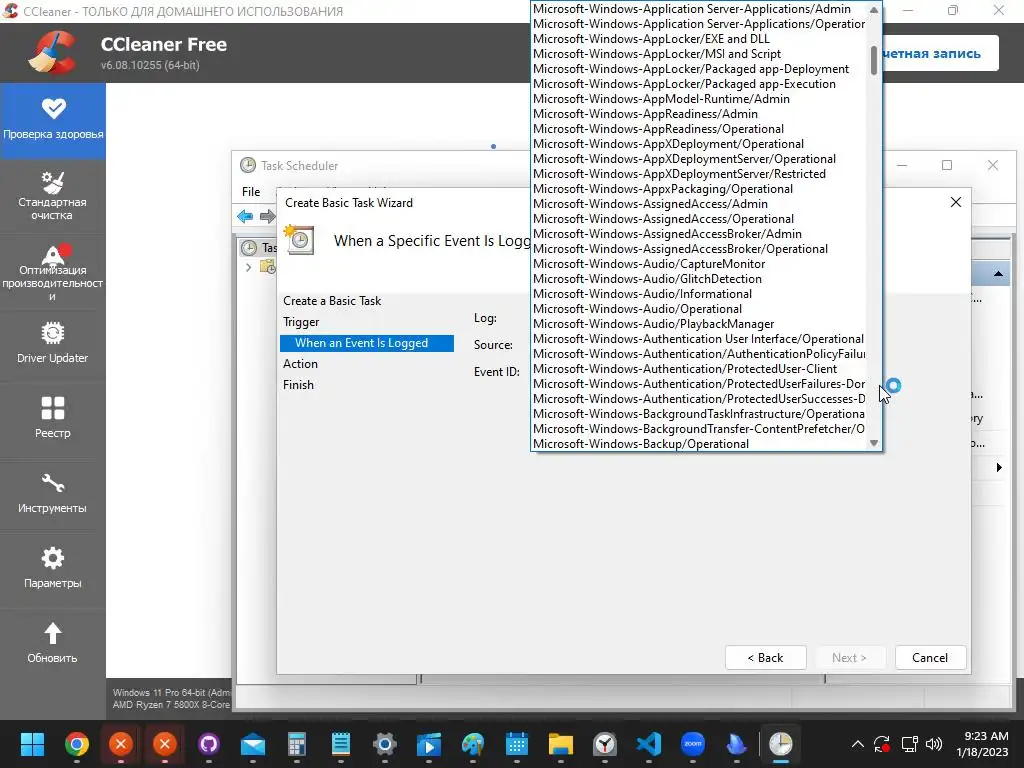Select Microsoft-Windows-AppReadiness/Admin log
Screen dimensions: 1024x768
[x=699, y=114]
